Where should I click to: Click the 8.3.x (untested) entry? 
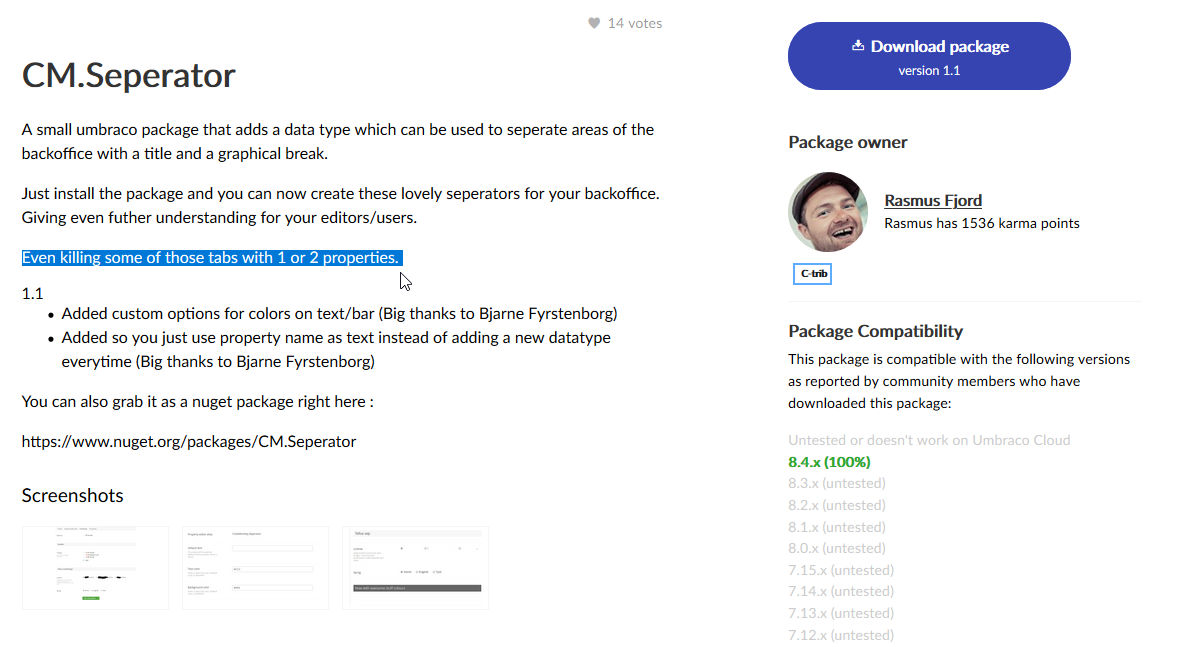click(x=837, y=483)
